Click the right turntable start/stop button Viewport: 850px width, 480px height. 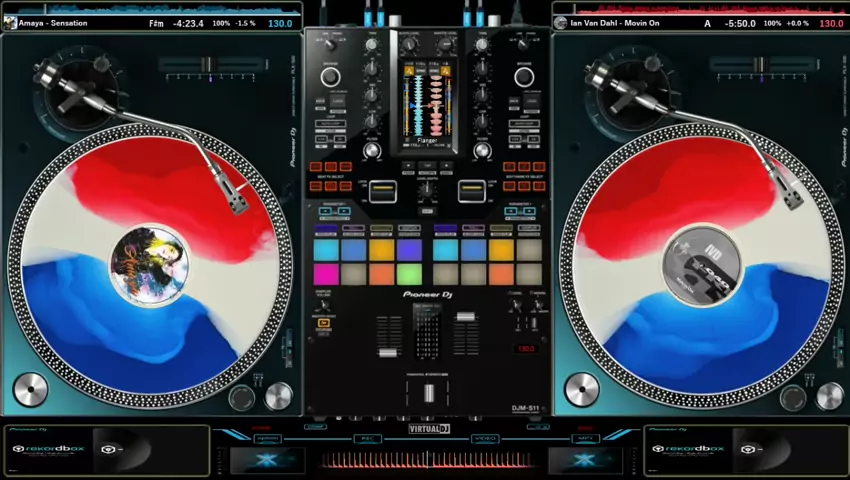coord(581,389)
